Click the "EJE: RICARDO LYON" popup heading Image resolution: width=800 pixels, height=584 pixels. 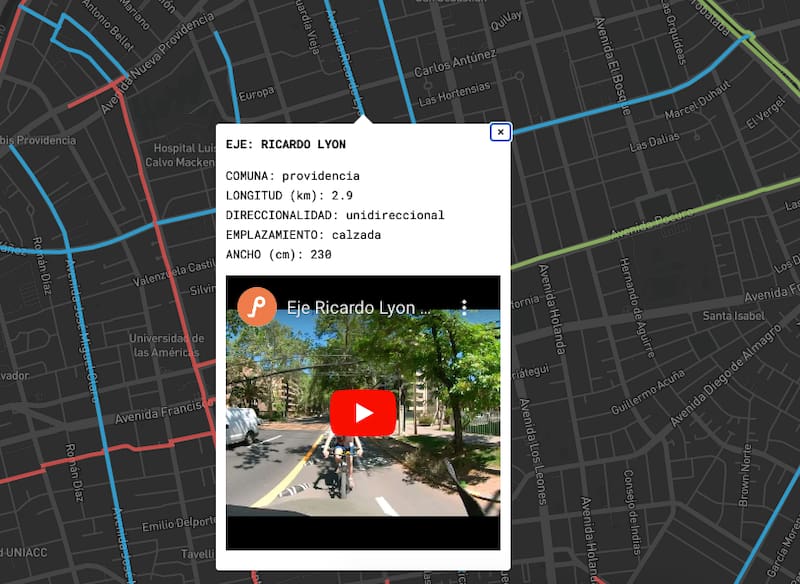coord(285,145)
